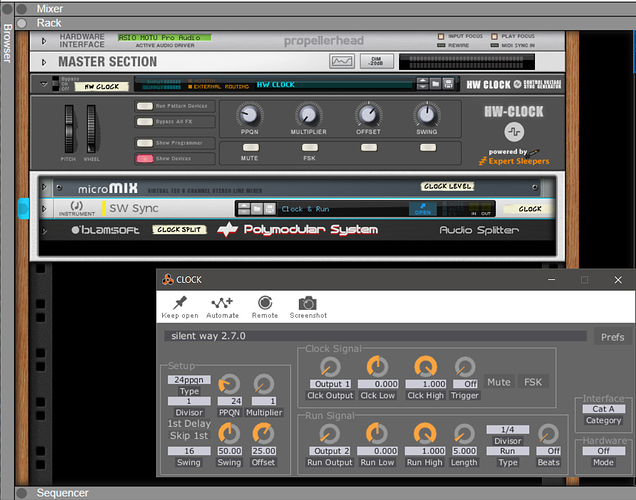
Task: Open the Rack panel
Action: [x=49, y=23]
